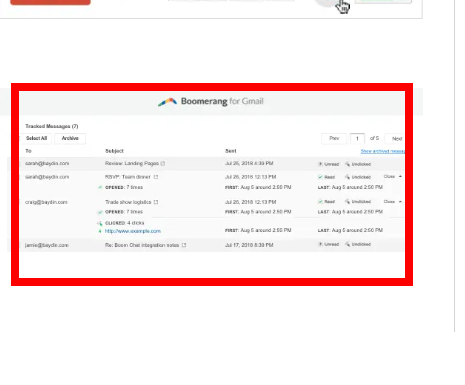Click Unclicked icon in Trade show logistics row
The width and height of the screenshot is (465, 385).
tap(347, 202)
